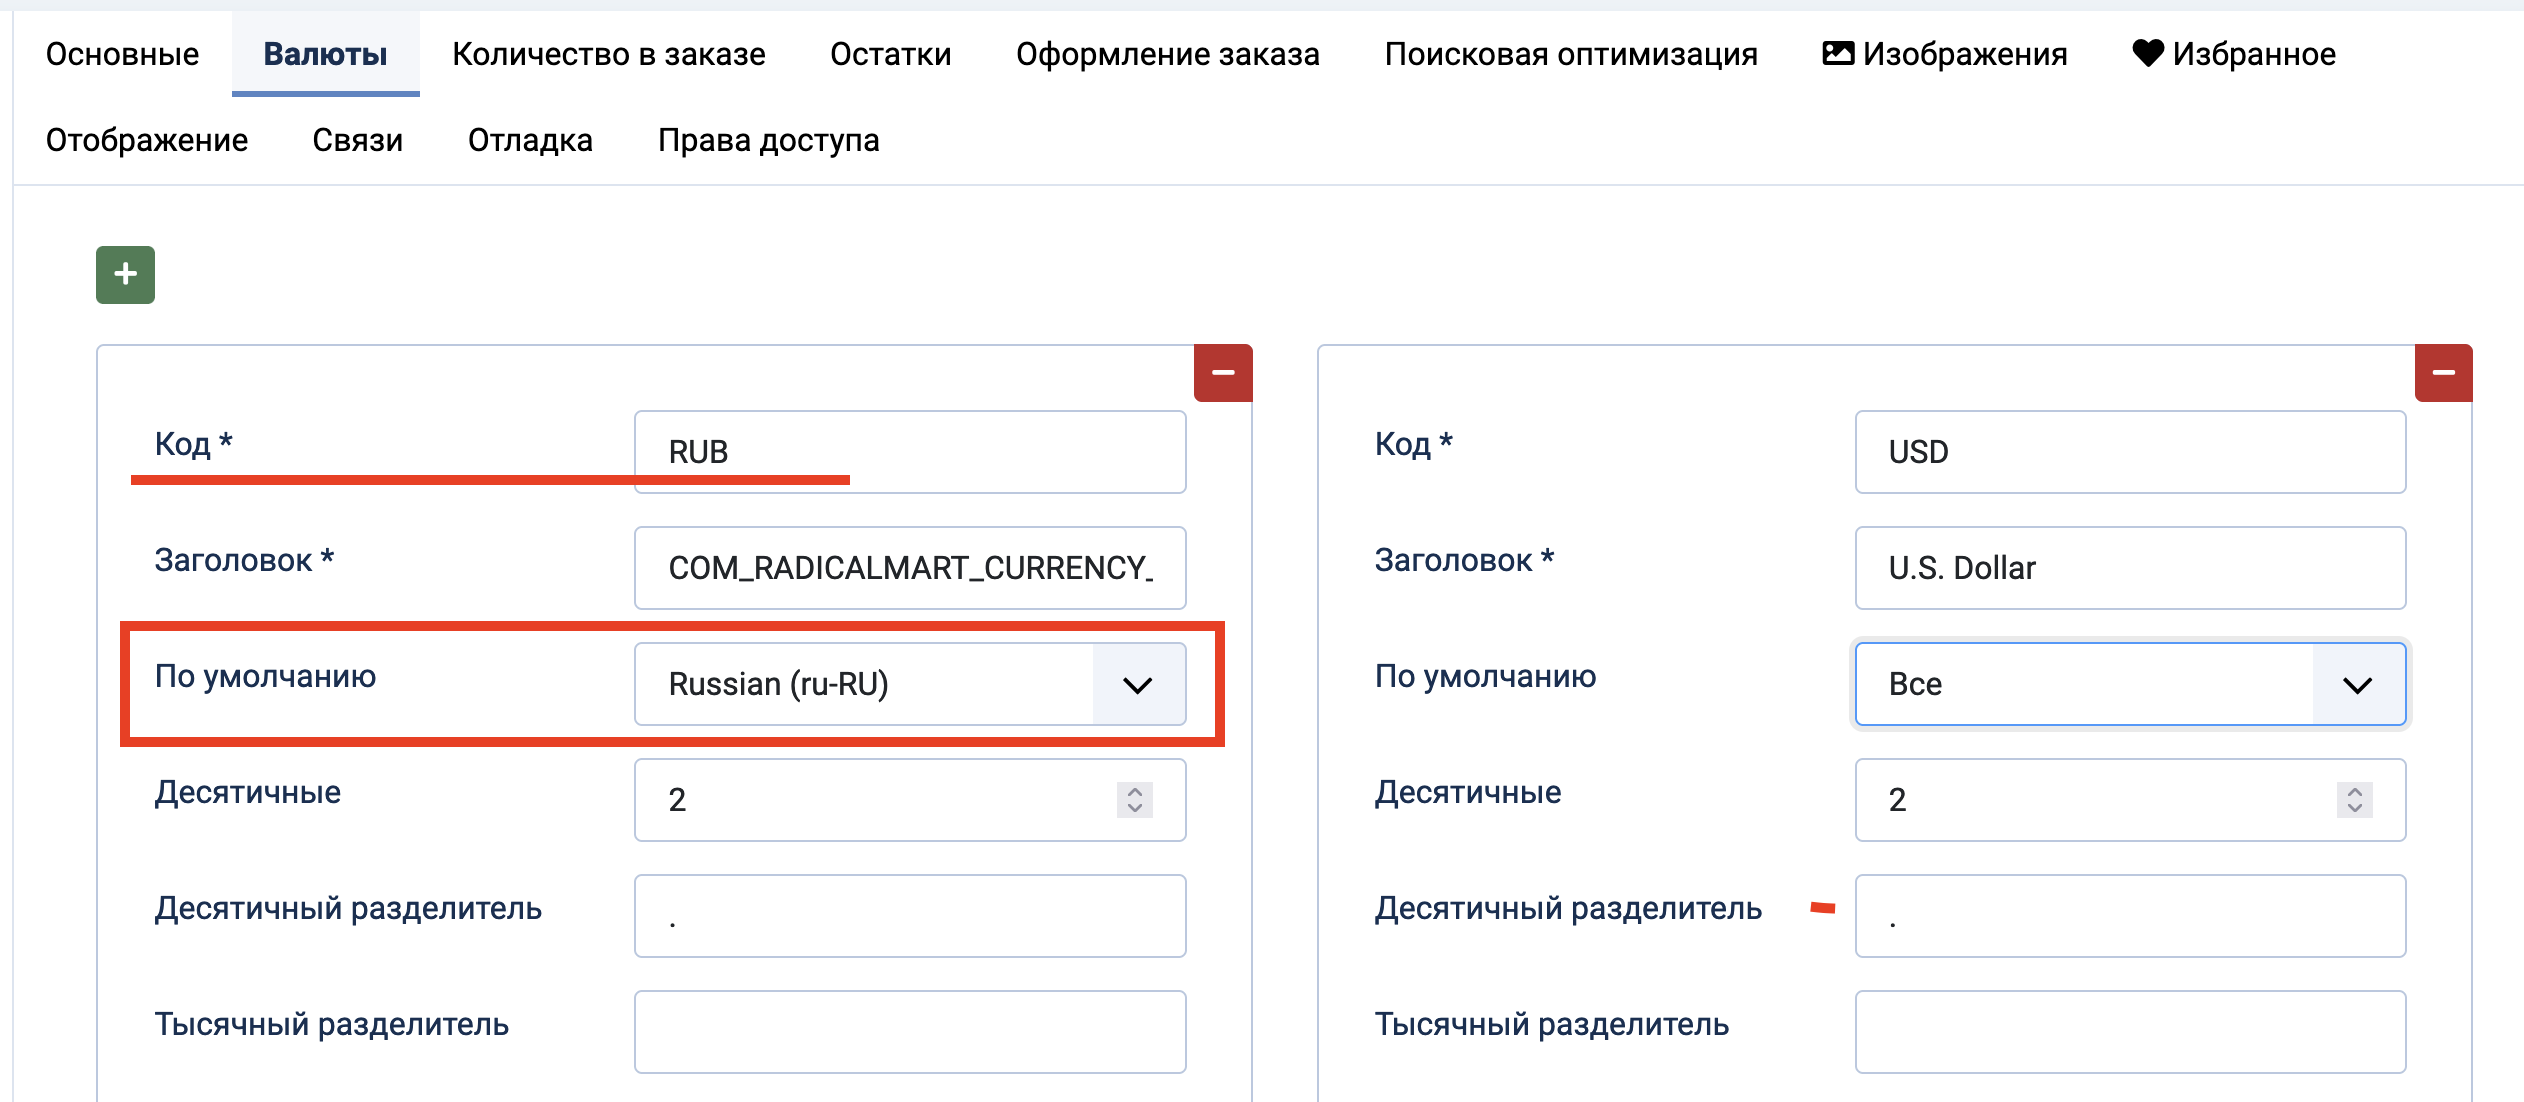Image resolution: width=2524 pixels, height=1102 pixels.
Task: Click the down stepper arrow on USD Десятичные field
Action: pos(2356,809)
